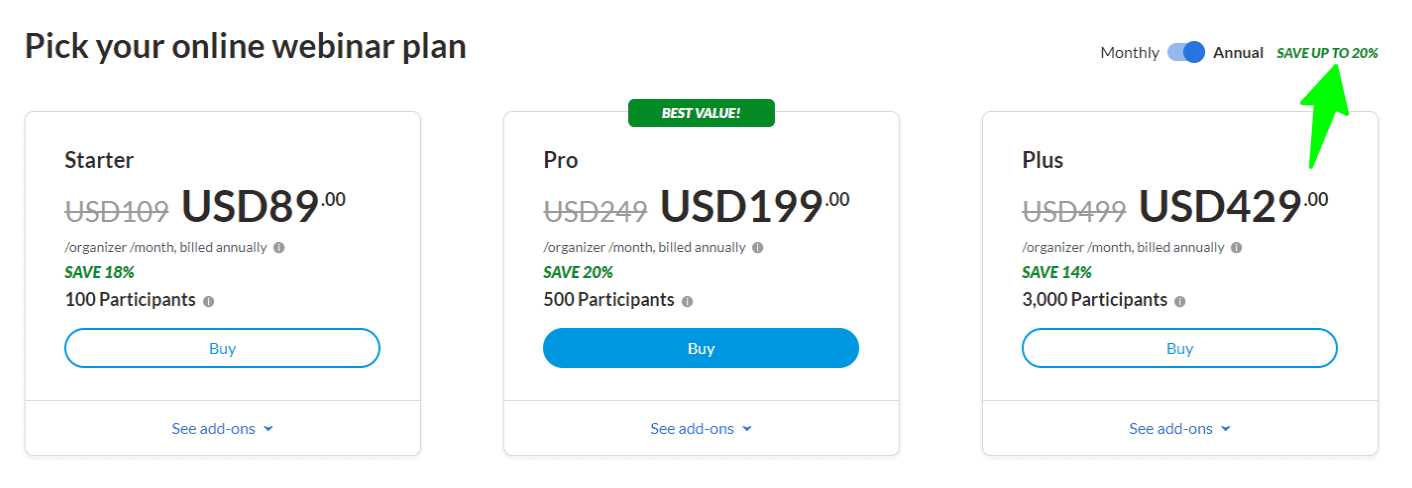
Task: Buy the Pro plan
Action: 701,348
